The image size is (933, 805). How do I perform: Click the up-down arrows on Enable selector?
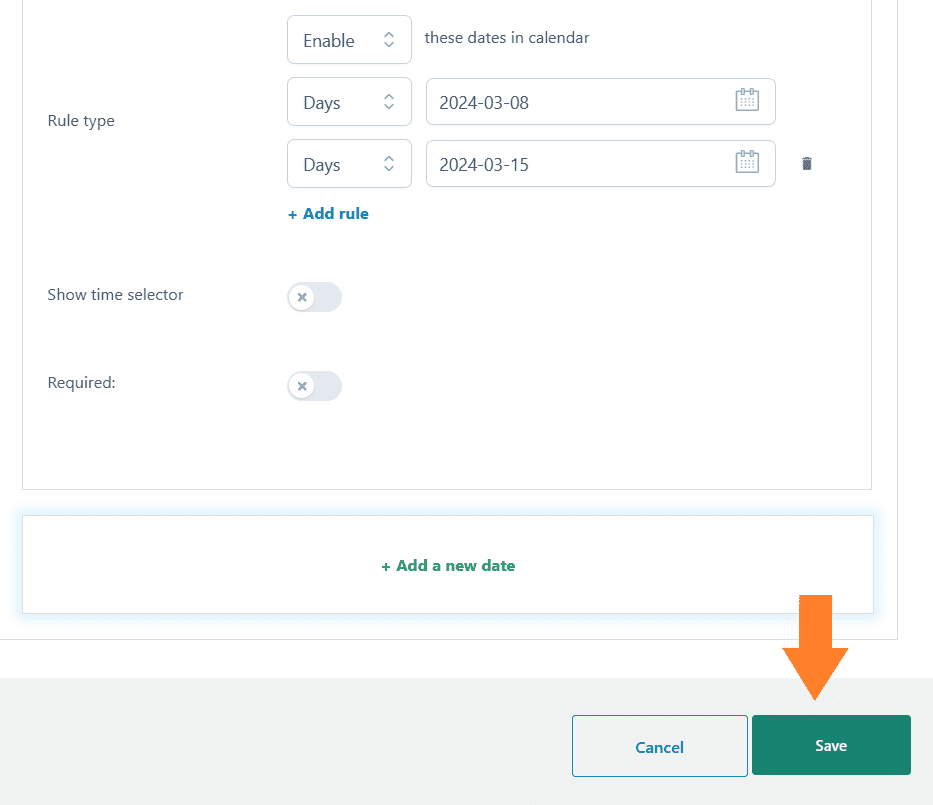coord(389,39)
